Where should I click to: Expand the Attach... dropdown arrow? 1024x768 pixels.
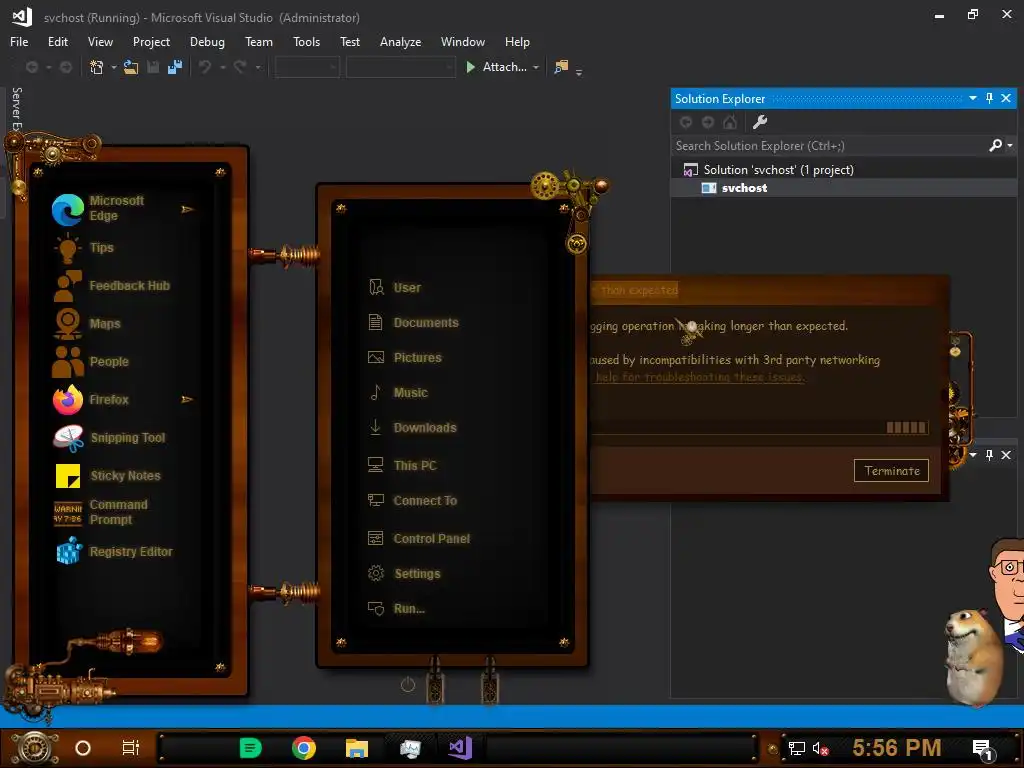(536, 67)
